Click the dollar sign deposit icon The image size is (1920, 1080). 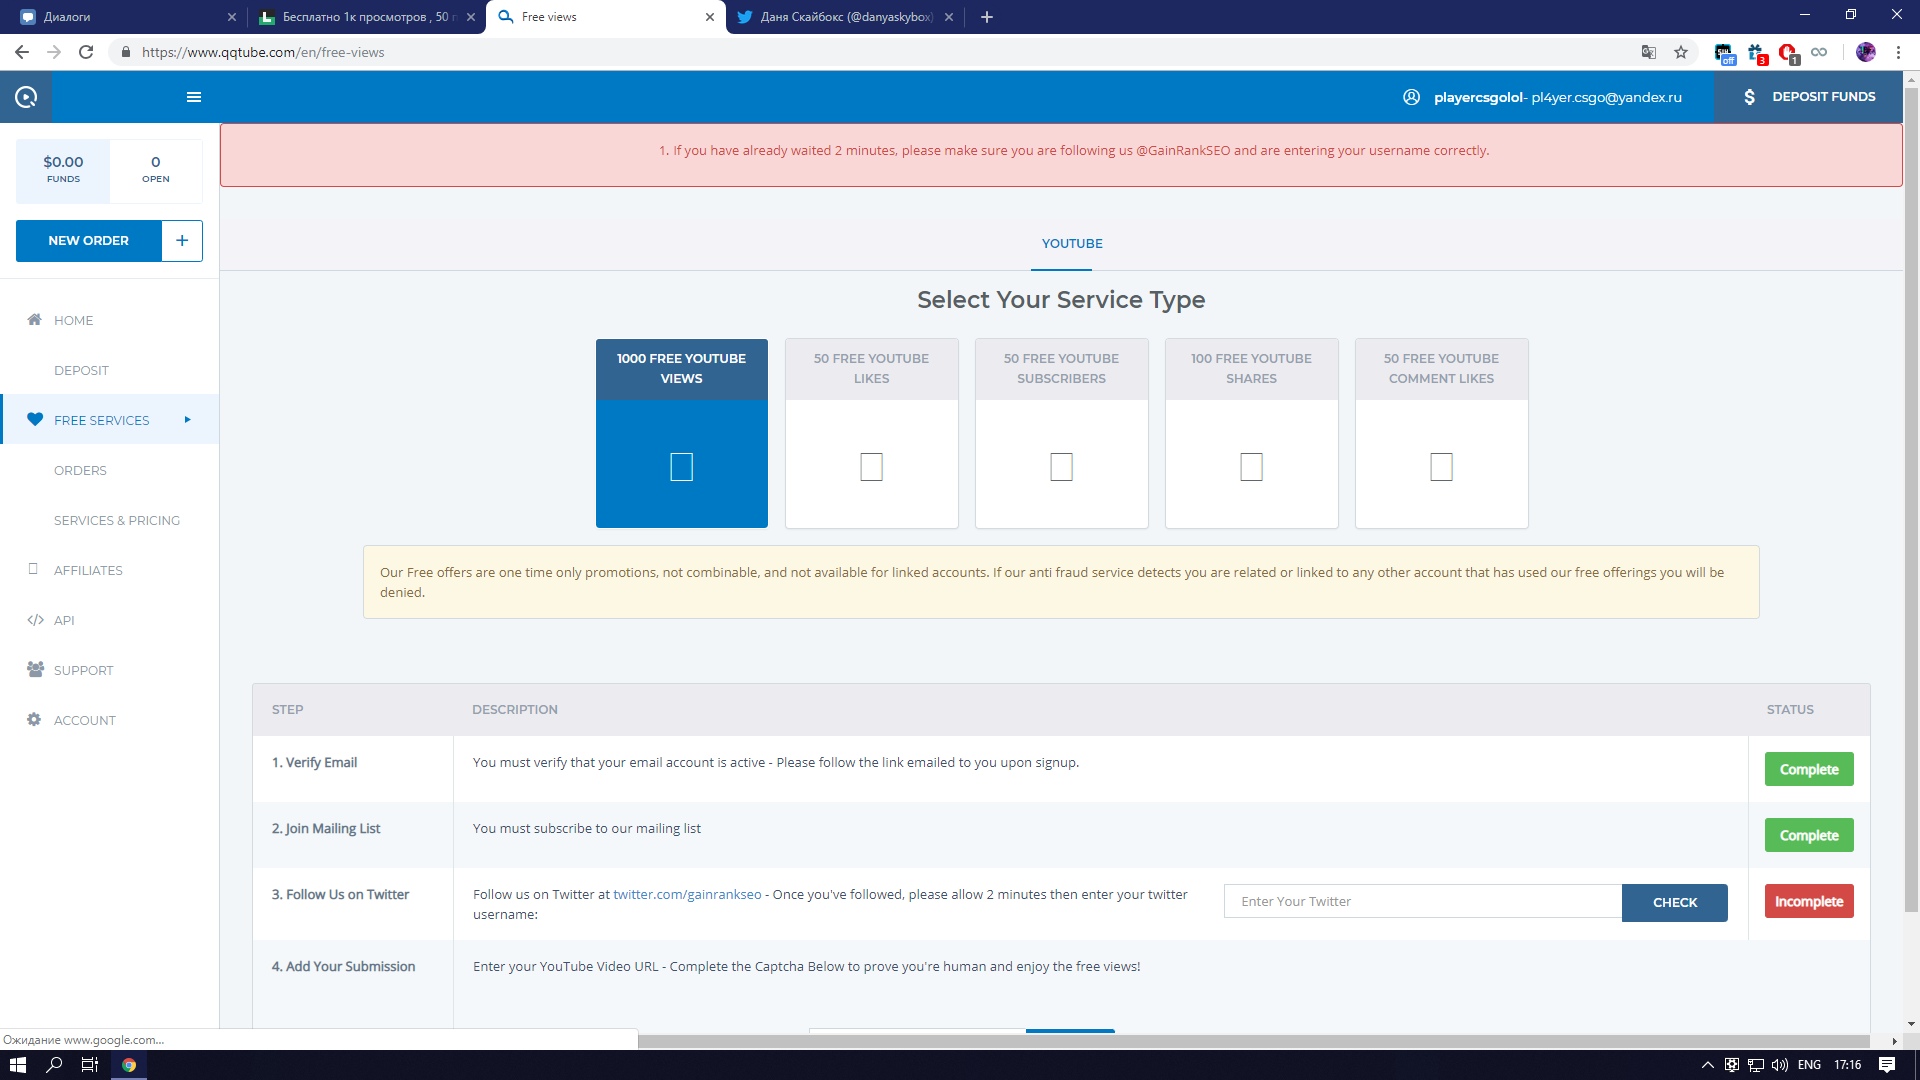tap(1749, 97)
